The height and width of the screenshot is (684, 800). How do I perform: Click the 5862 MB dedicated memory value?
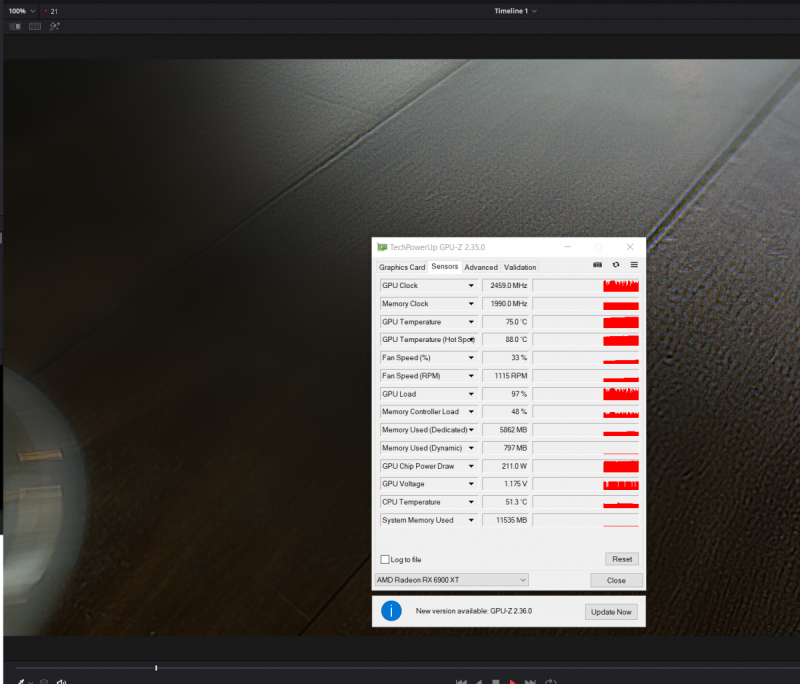point(506,430)
